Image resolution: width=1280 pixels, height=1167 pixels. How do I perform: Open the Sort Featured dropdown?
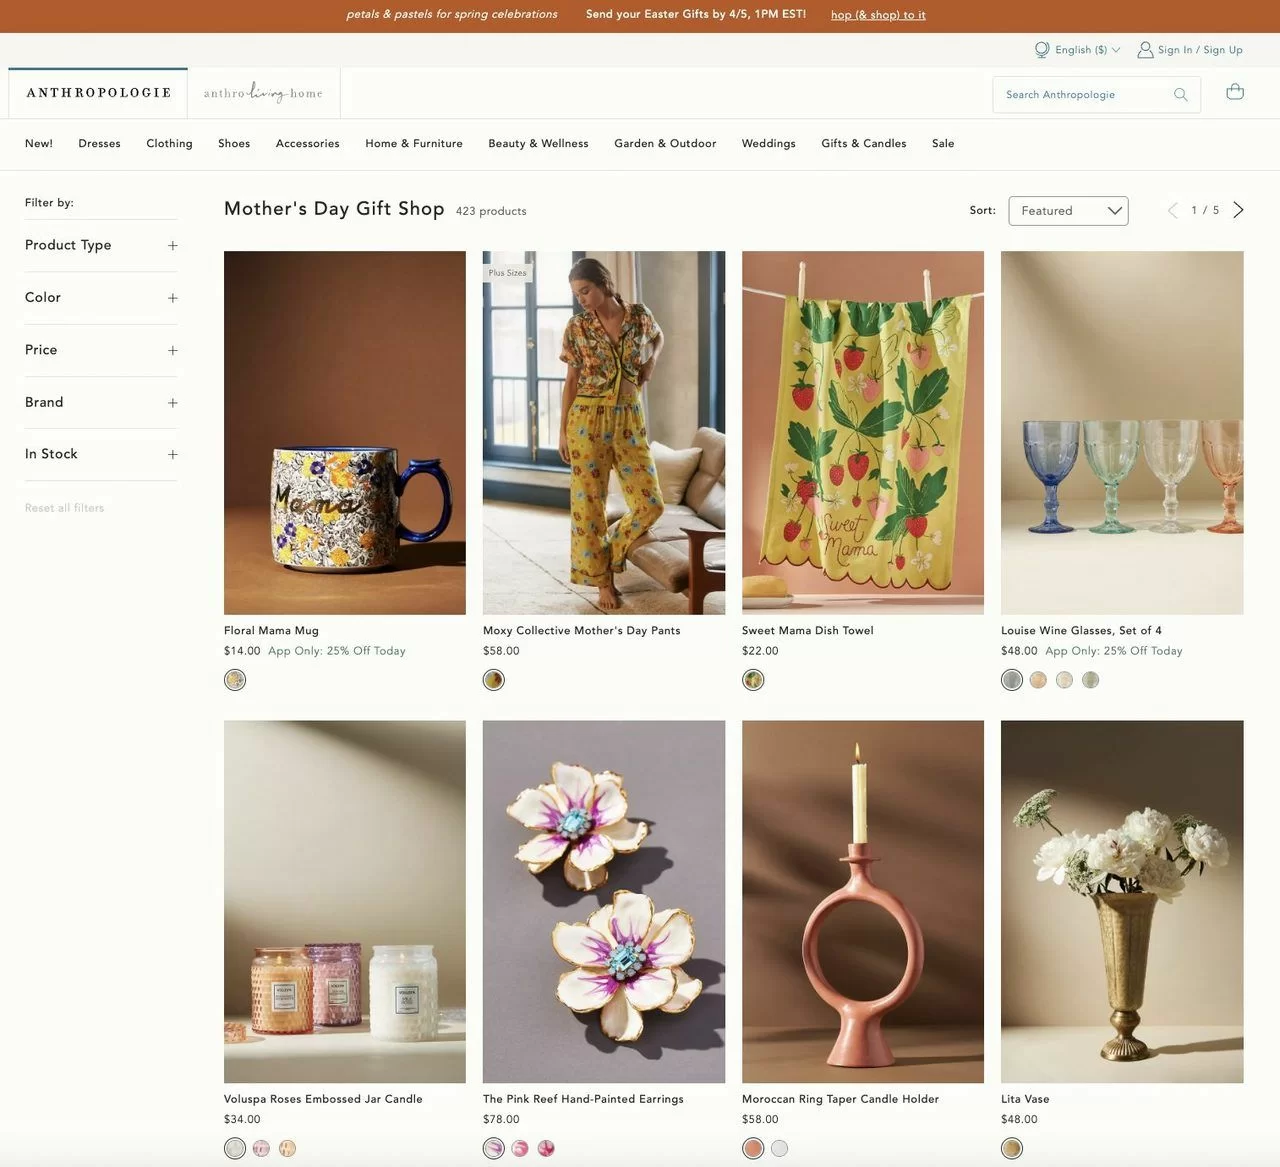point(1068,211)
